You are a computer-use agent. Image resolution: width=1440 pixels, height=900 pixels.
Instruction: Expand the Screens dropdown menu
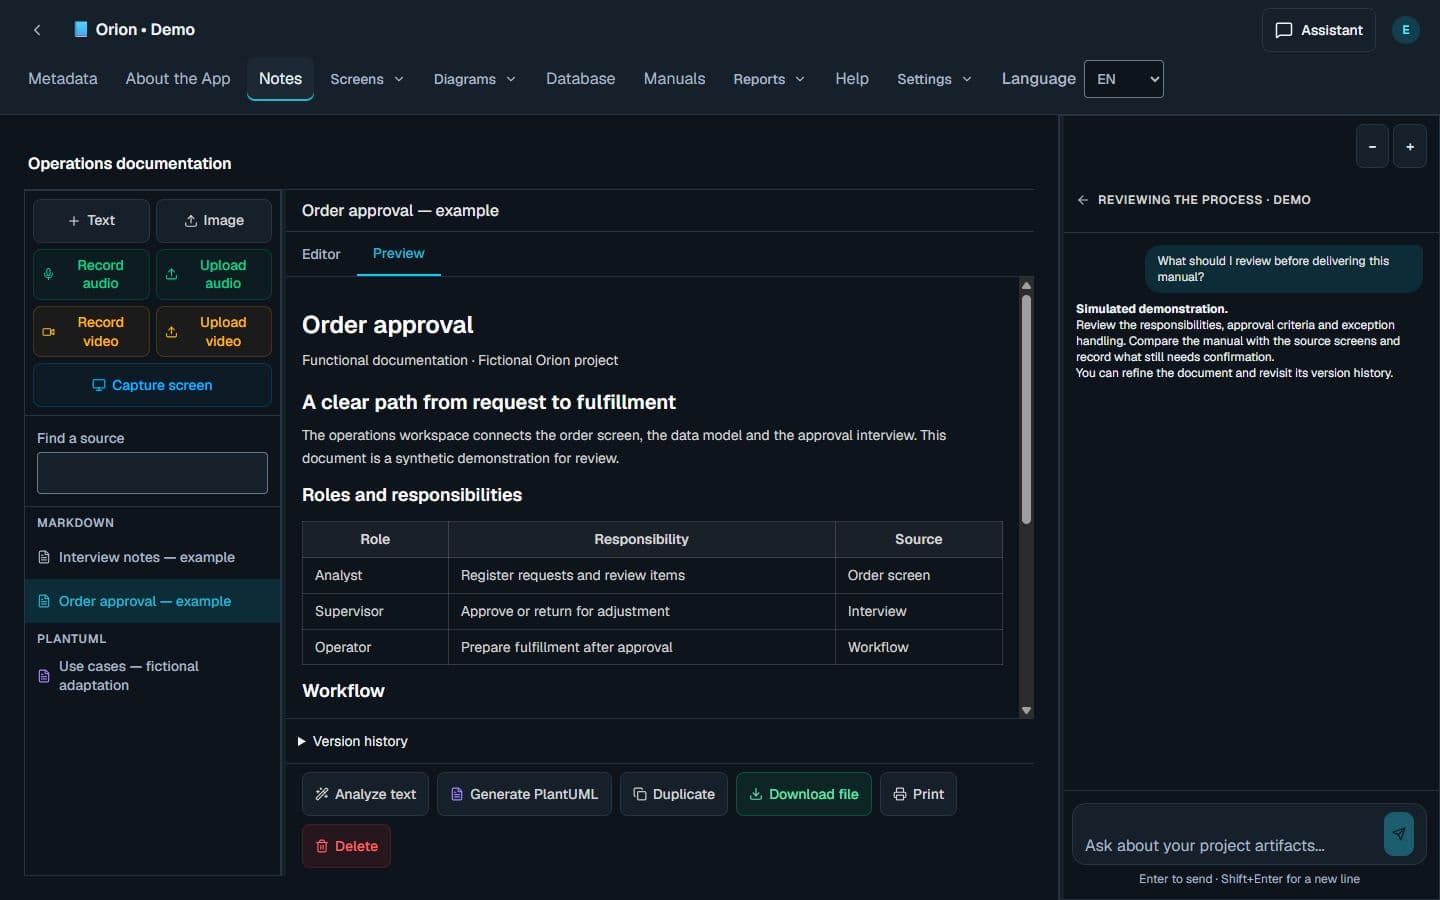pyautogui.click(x=367, y=79)
